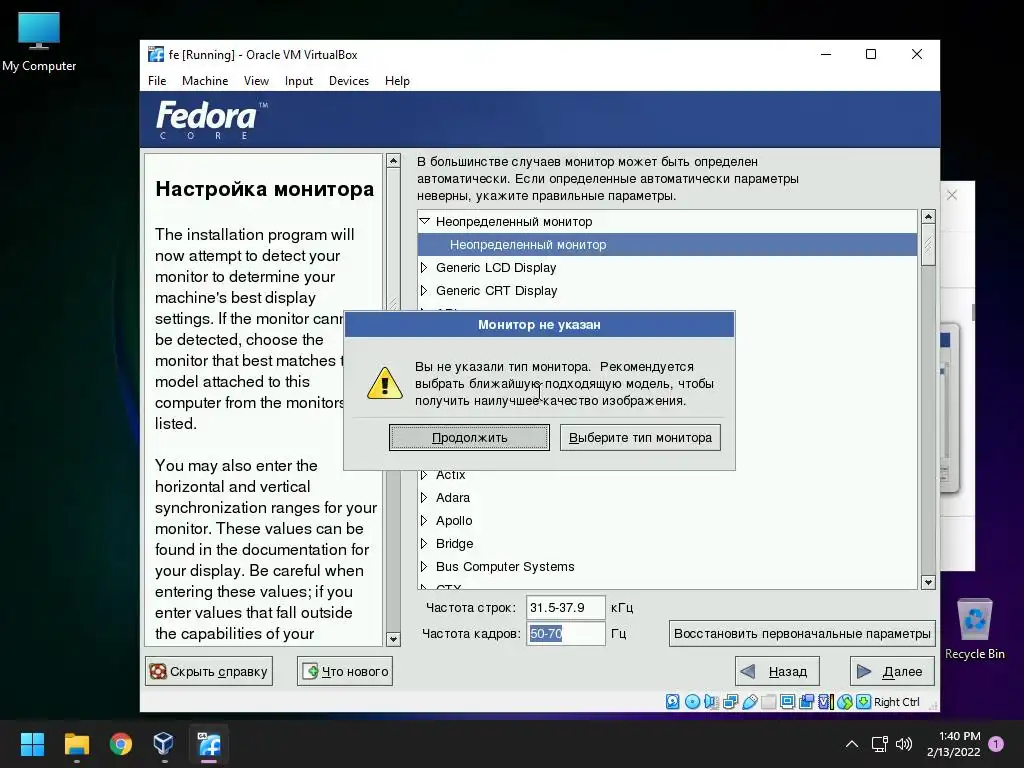Show hidden system tray icons
The width and height of the screenshot is (1024, 768).
tap(852, 743)
